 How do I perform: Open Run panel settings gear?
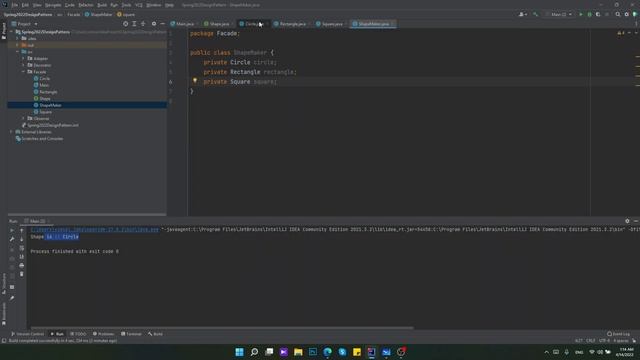point(627,221)
